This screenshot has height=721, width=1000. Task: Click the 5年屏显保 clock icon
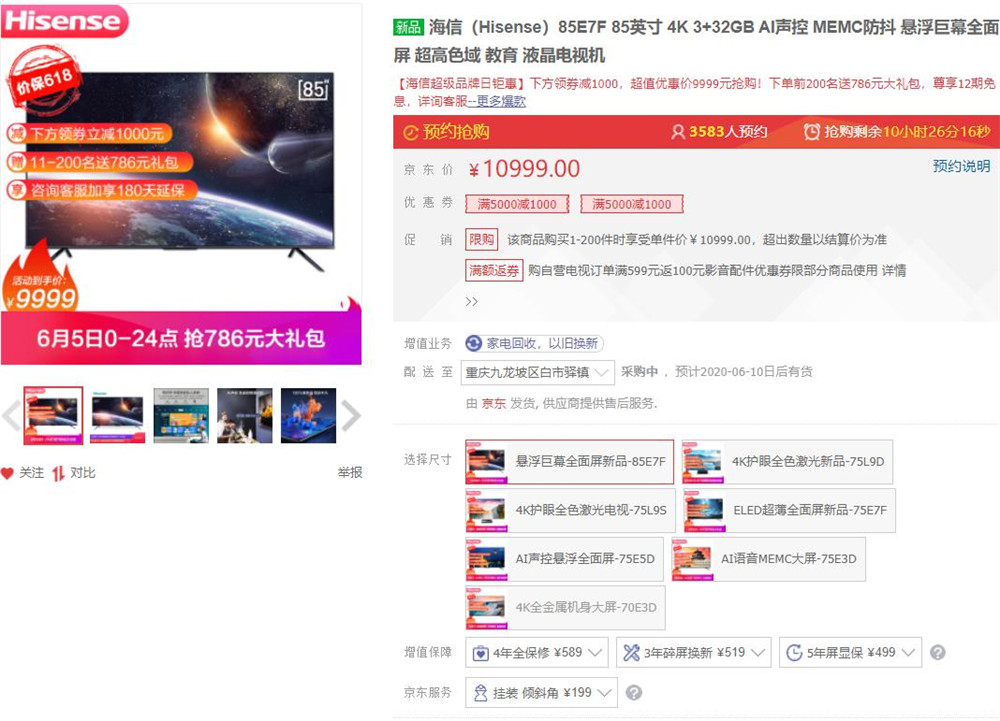click(x=794, y=653)
